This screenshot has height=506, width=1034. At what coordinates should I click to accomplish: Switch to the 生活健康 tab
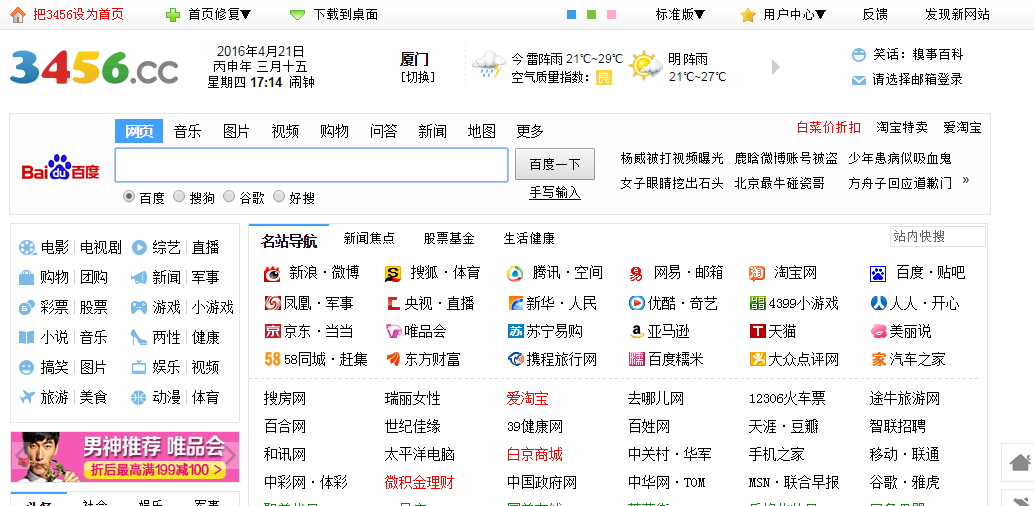click(x=529, y=238)
